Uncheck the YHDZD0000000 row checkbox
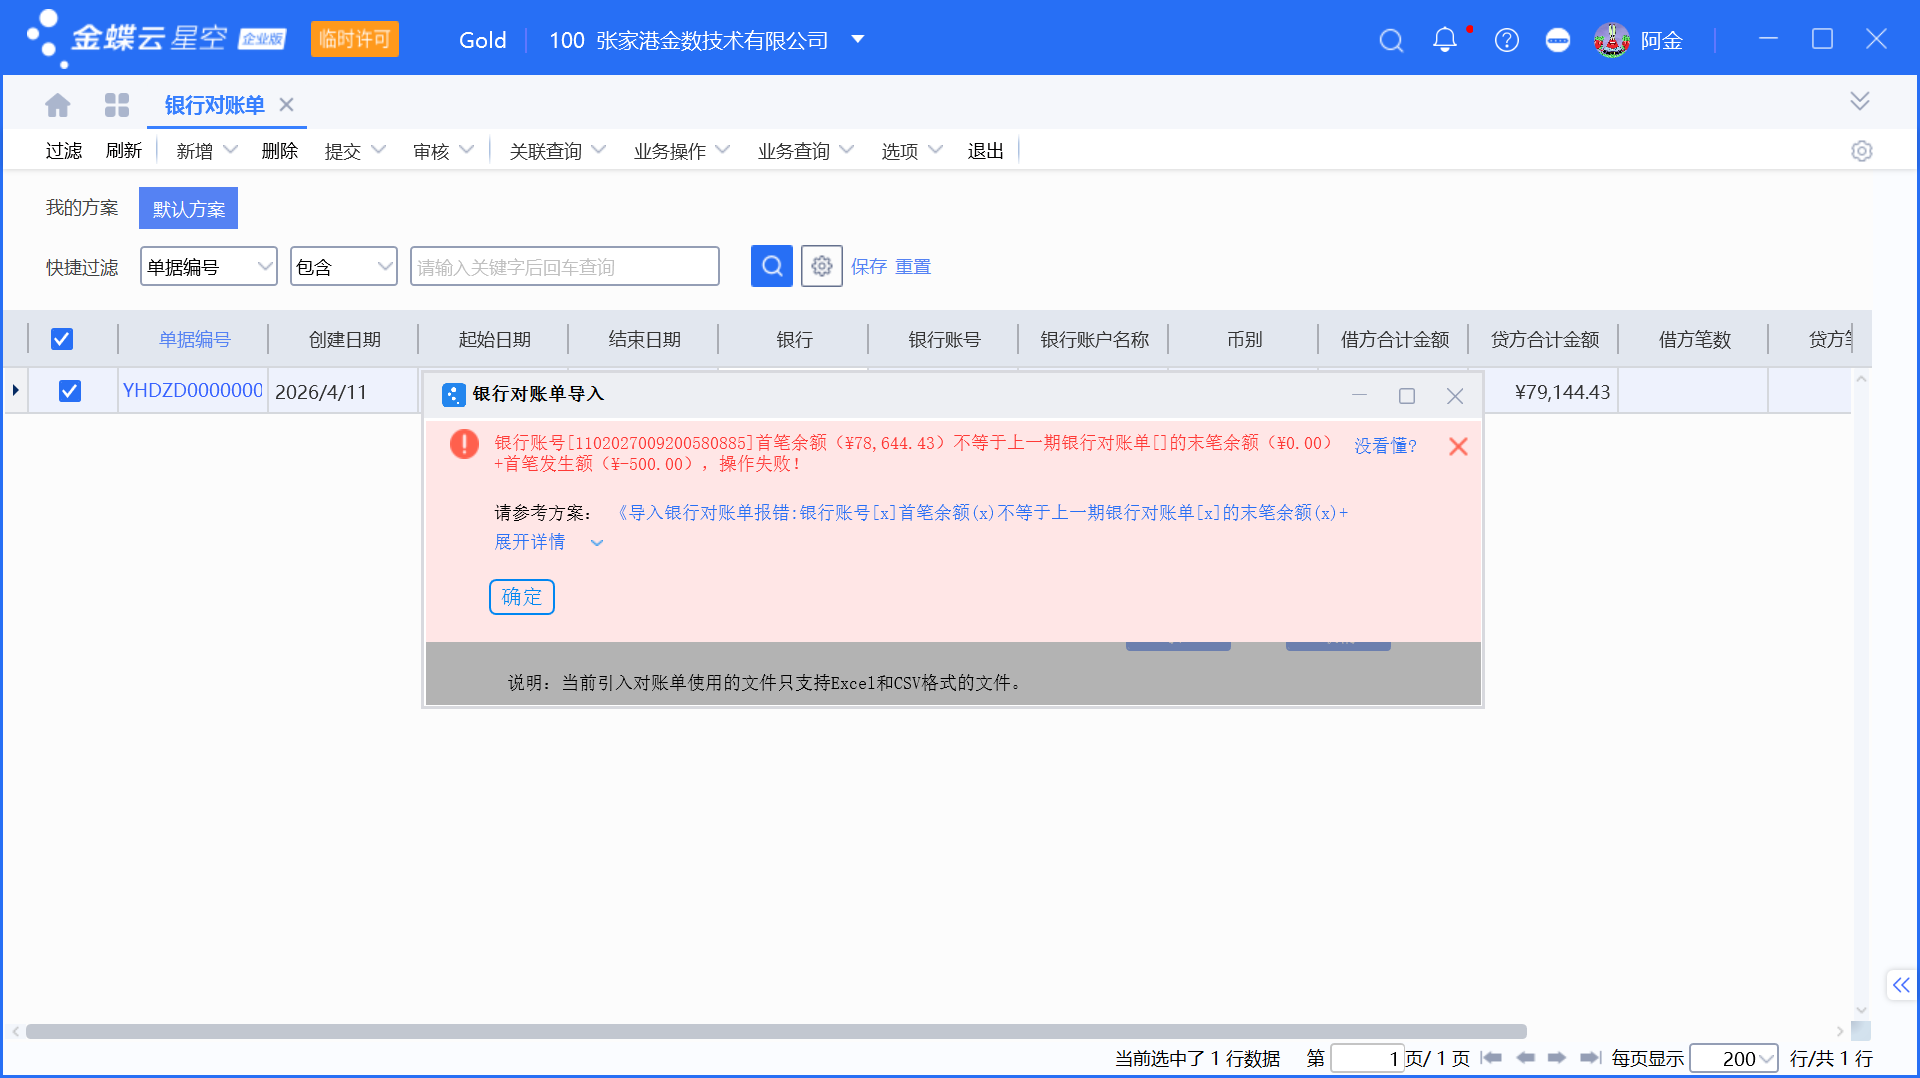1920x1078 pixels. point(70,391)
